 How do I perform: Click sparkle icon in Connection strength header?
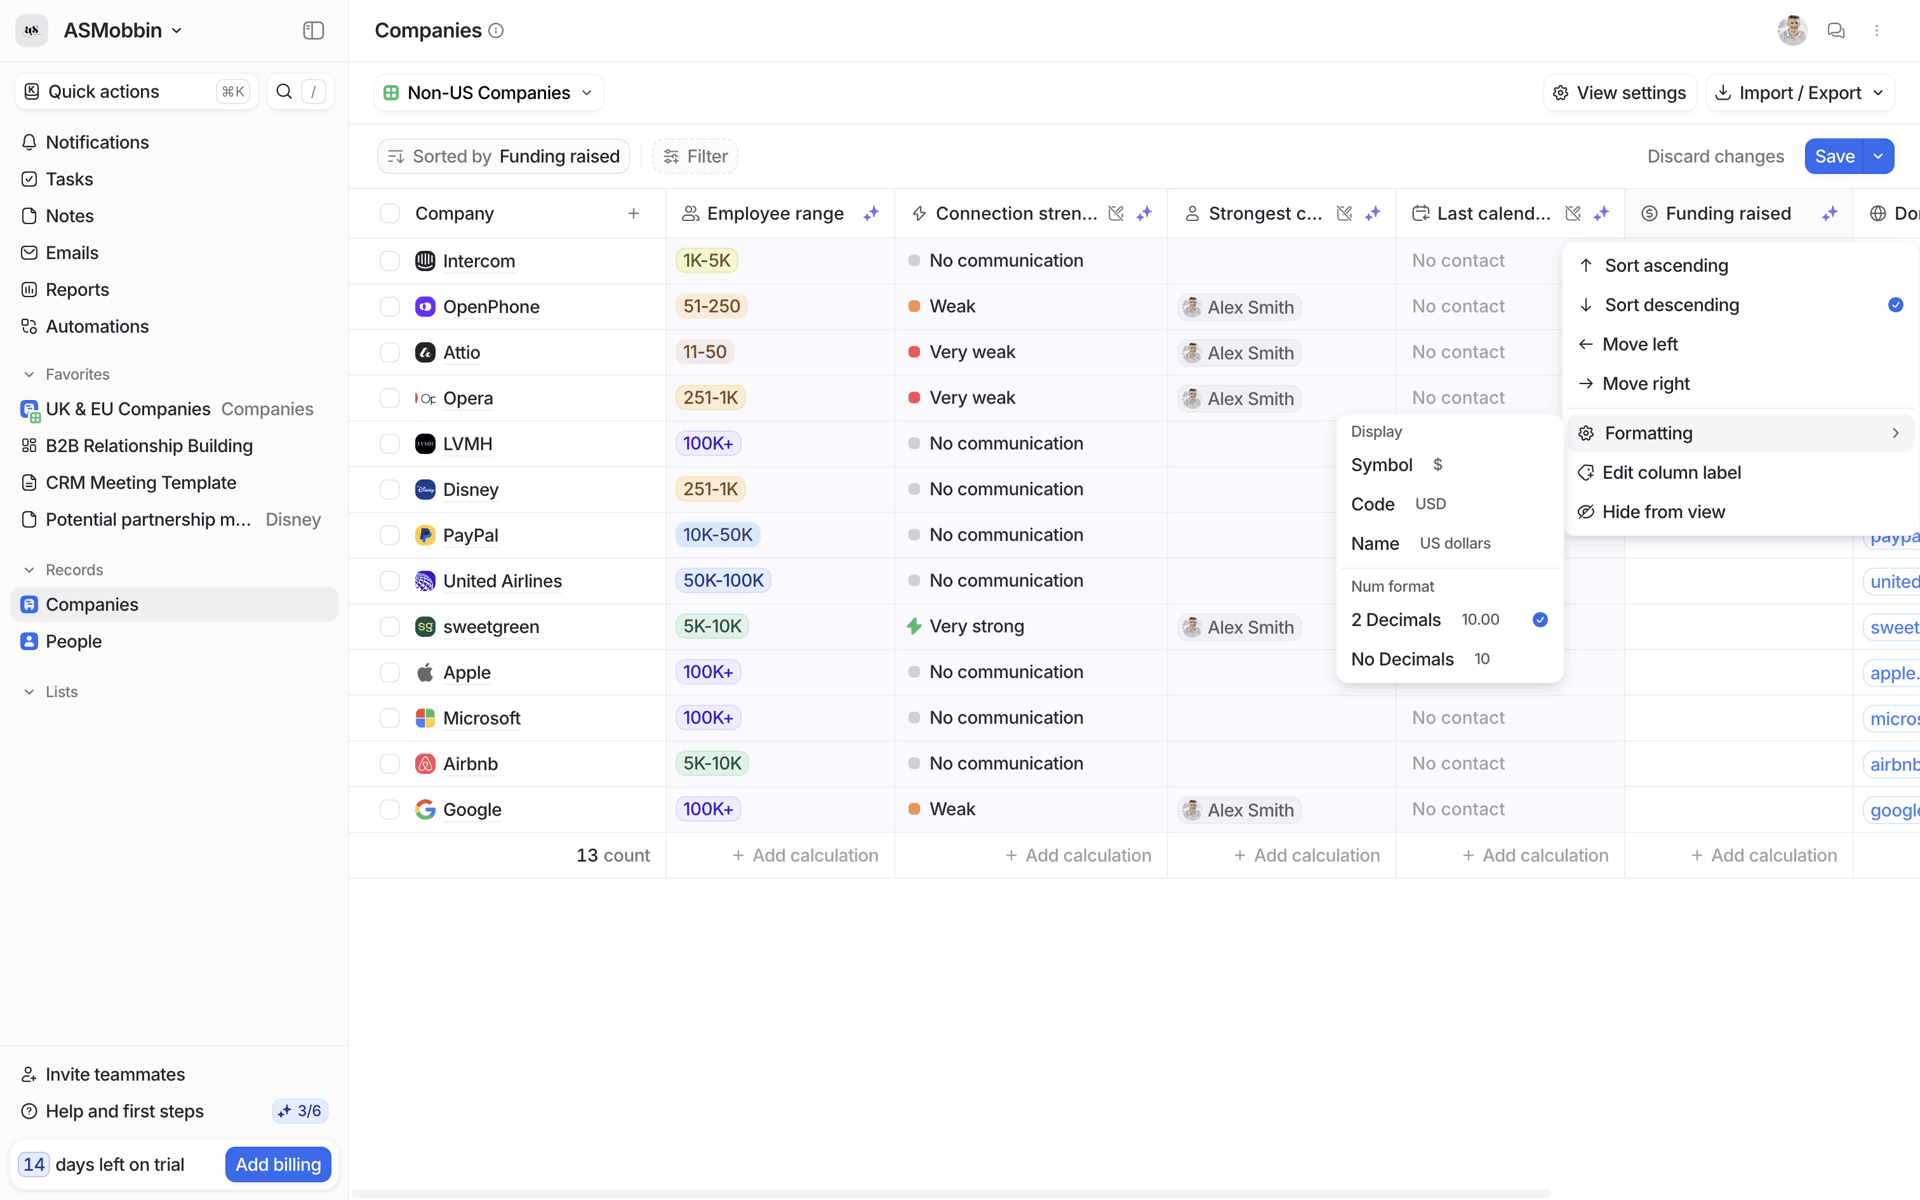1144,213
